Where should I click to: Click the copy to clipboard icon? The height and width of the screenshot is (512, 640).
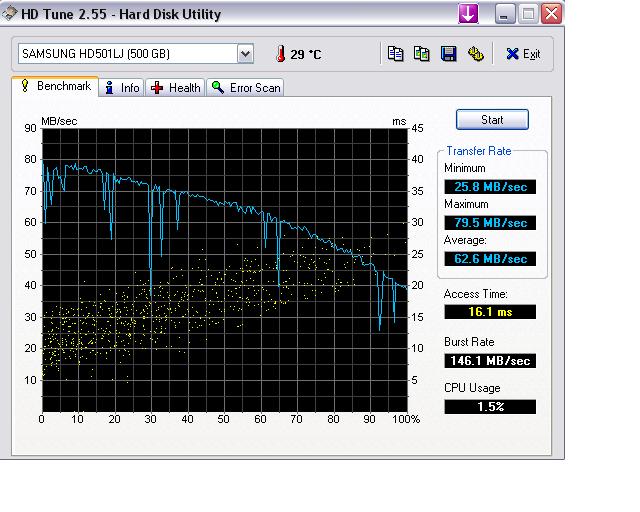click(395, 54)
